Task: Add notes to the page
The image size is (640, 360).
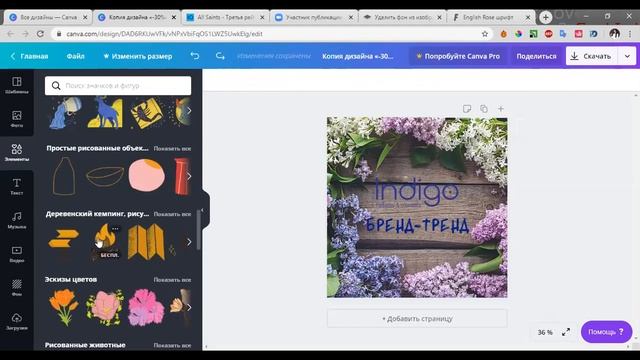Action: coord(467,109)
